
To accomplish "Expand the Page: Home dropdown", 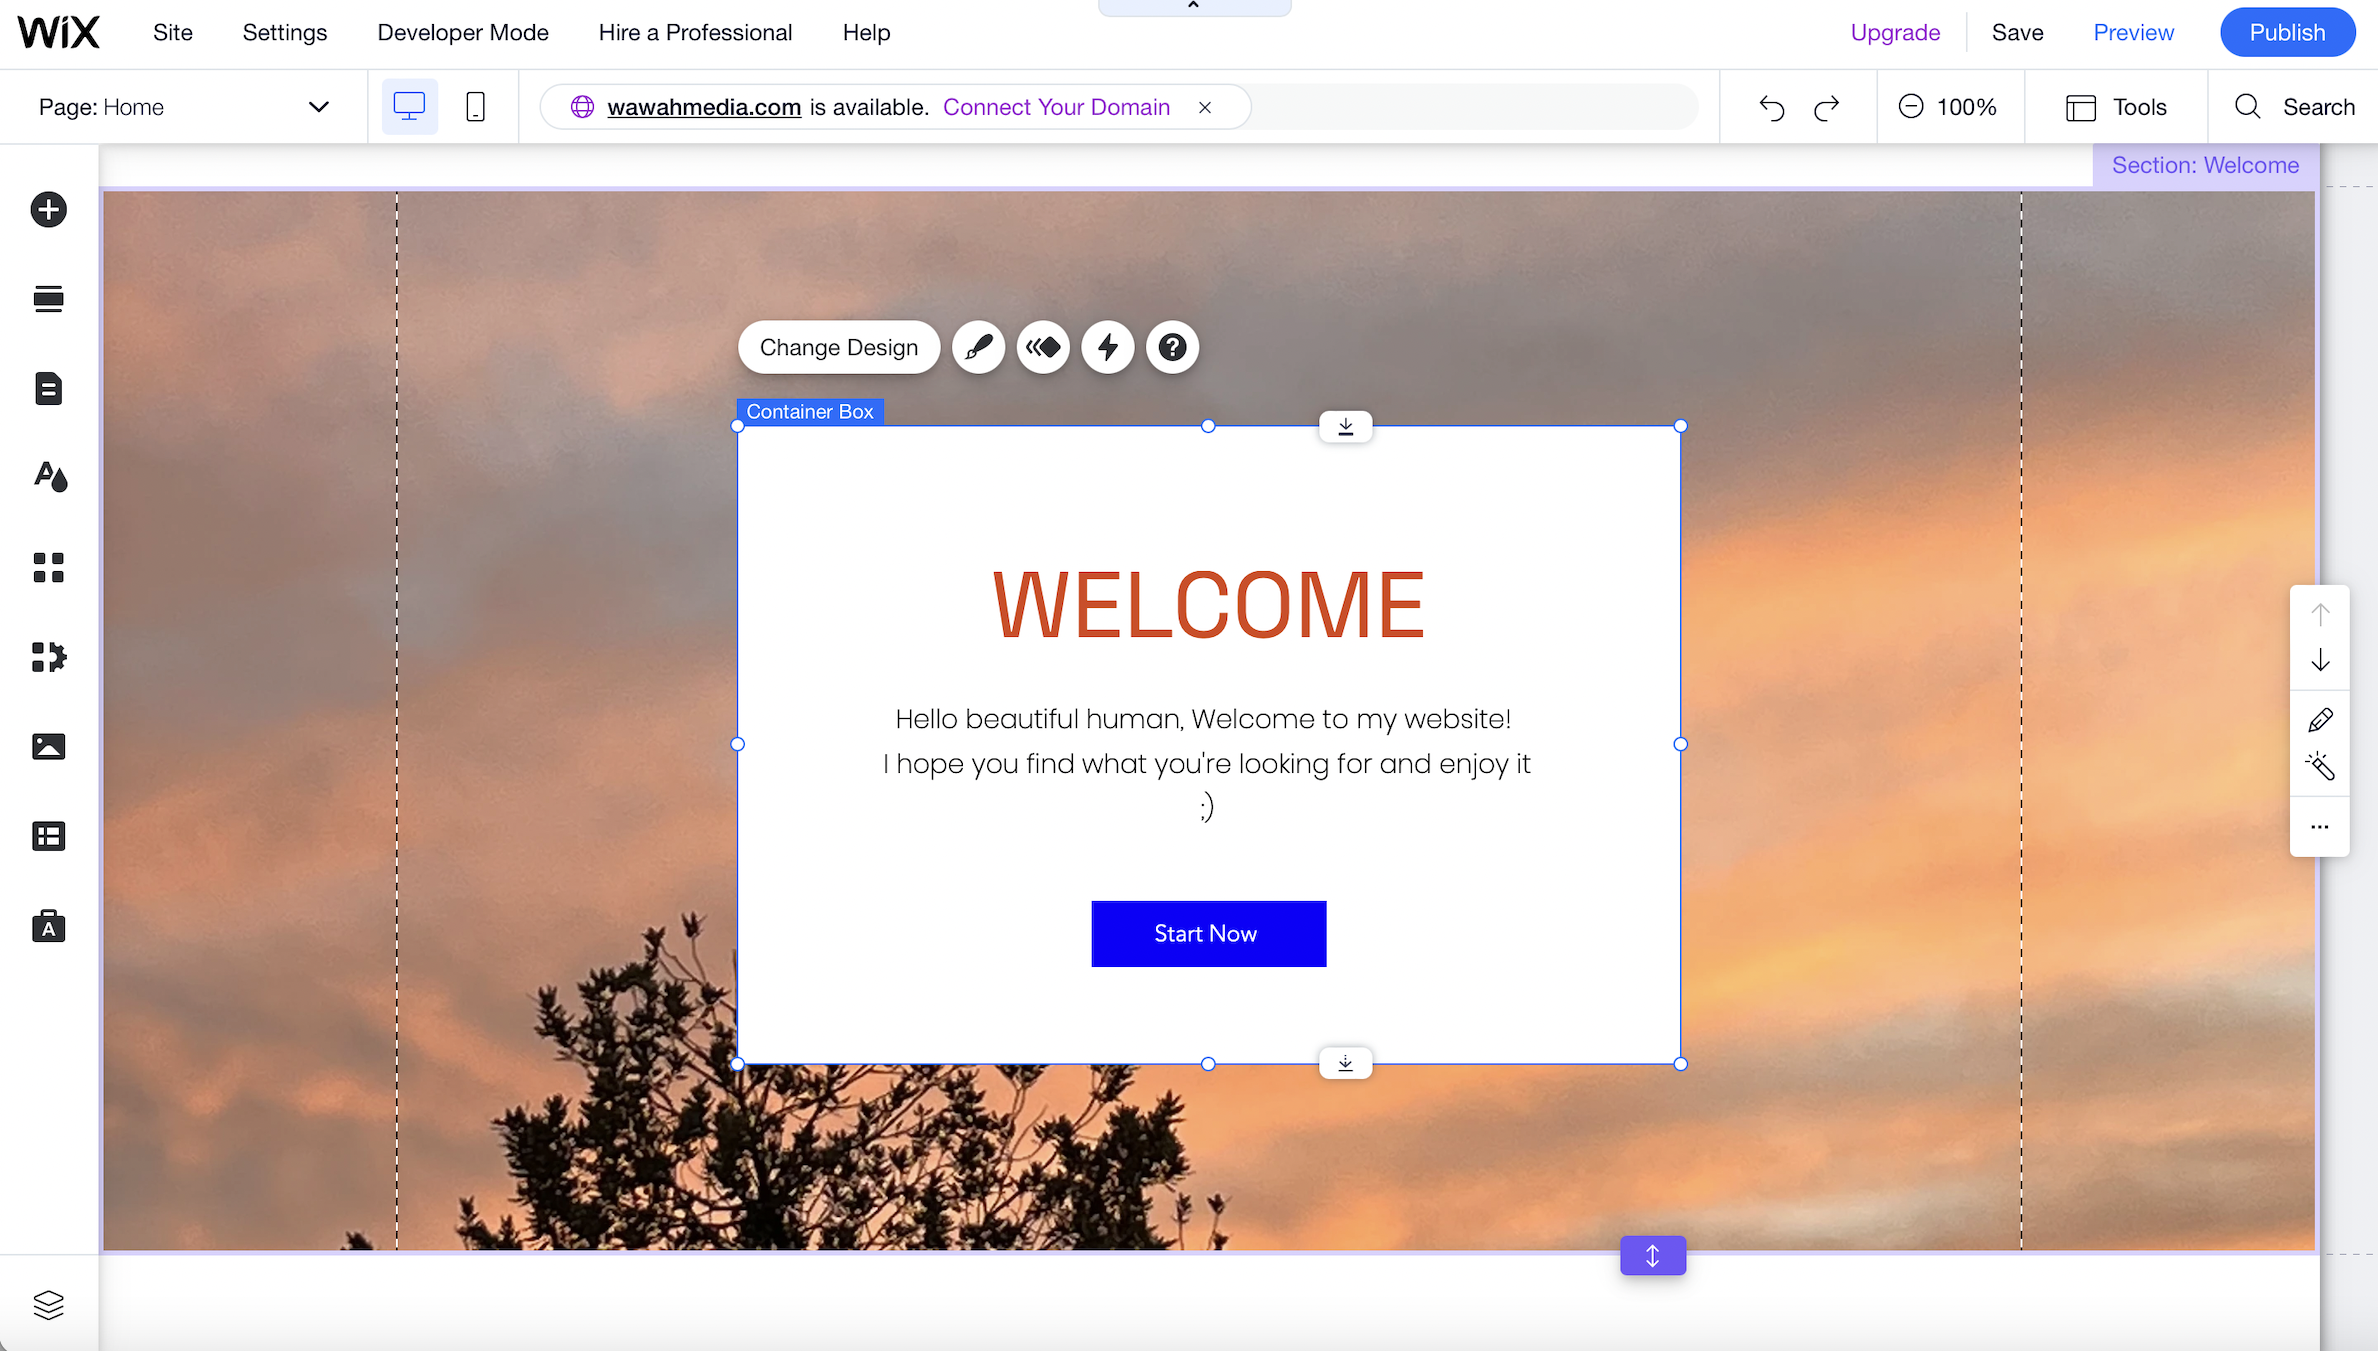I will pos(318,107).
